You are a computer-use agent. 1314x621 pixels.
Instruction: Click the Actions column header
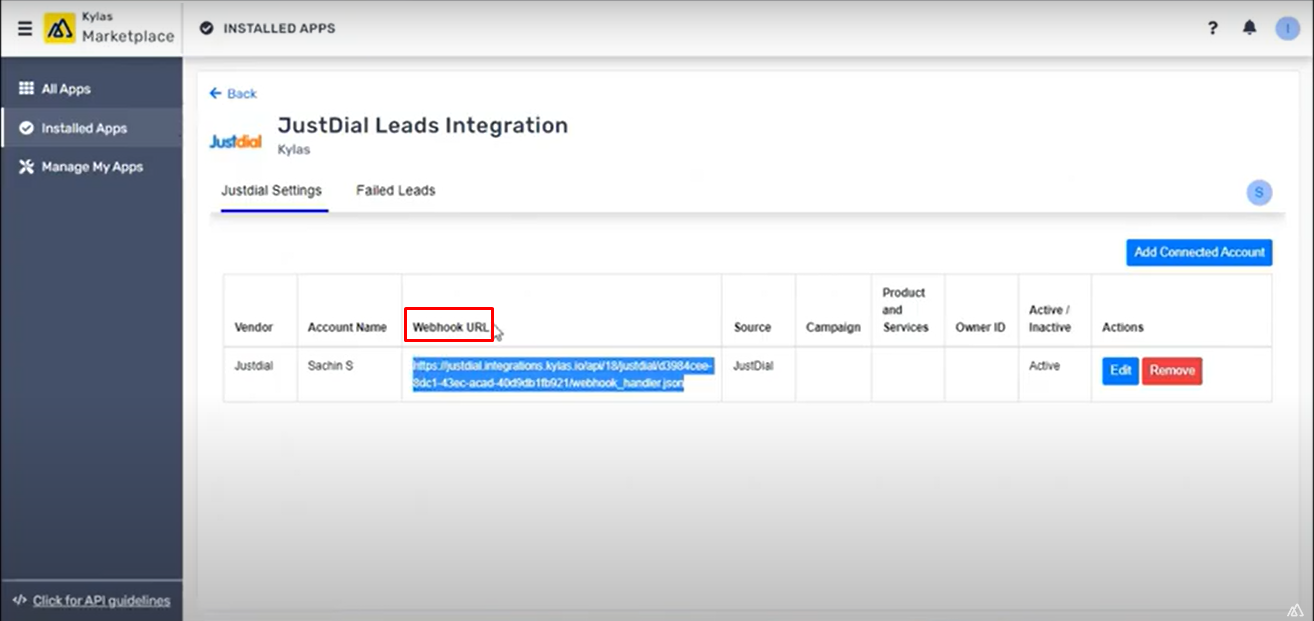[x=1123, y=327]
